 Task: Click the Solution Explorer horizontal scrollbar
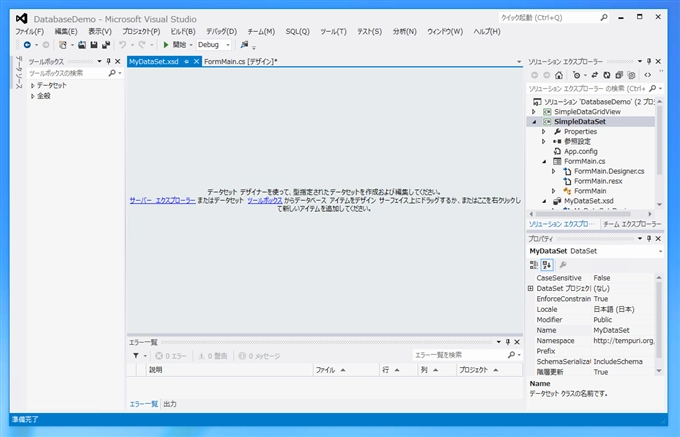coord(590,214)
